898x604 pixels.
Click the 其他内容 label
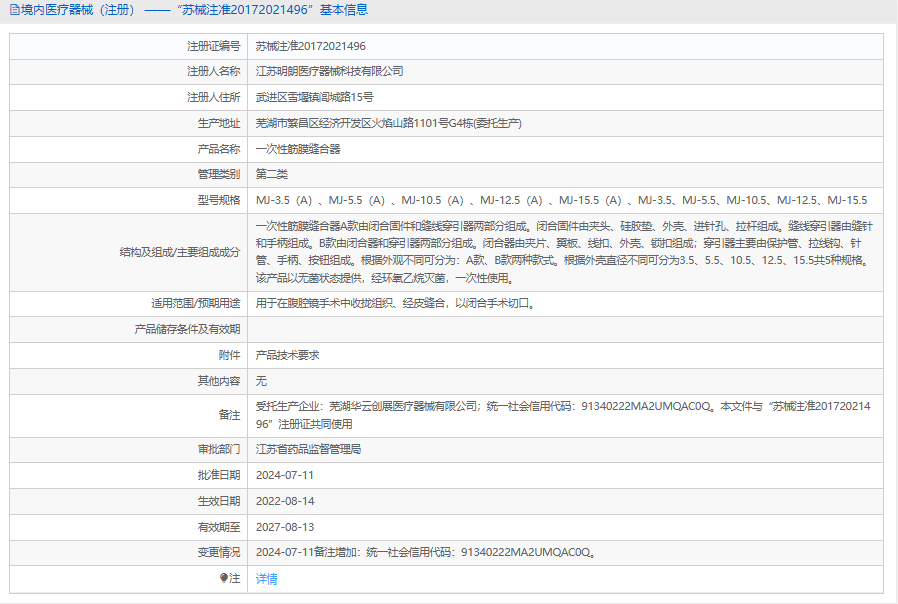219,381
